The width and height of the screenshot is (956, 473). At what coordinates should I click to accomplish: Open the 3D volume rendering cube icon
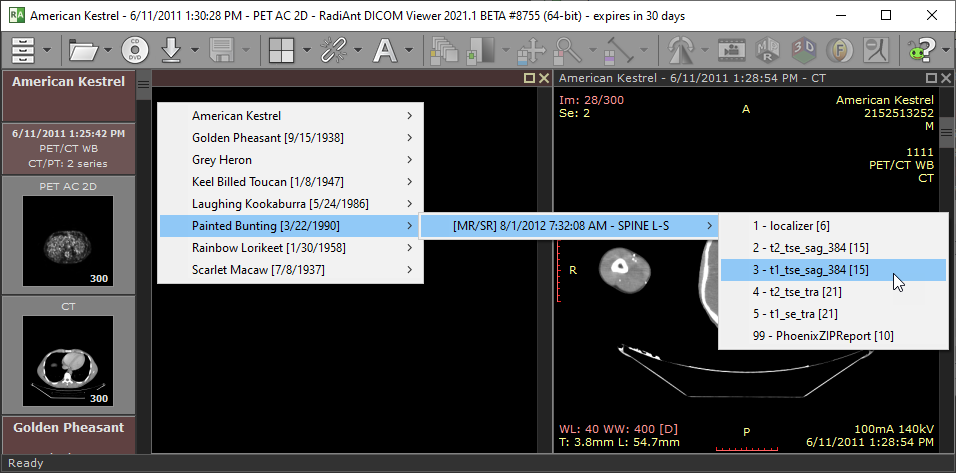point(804,50)
